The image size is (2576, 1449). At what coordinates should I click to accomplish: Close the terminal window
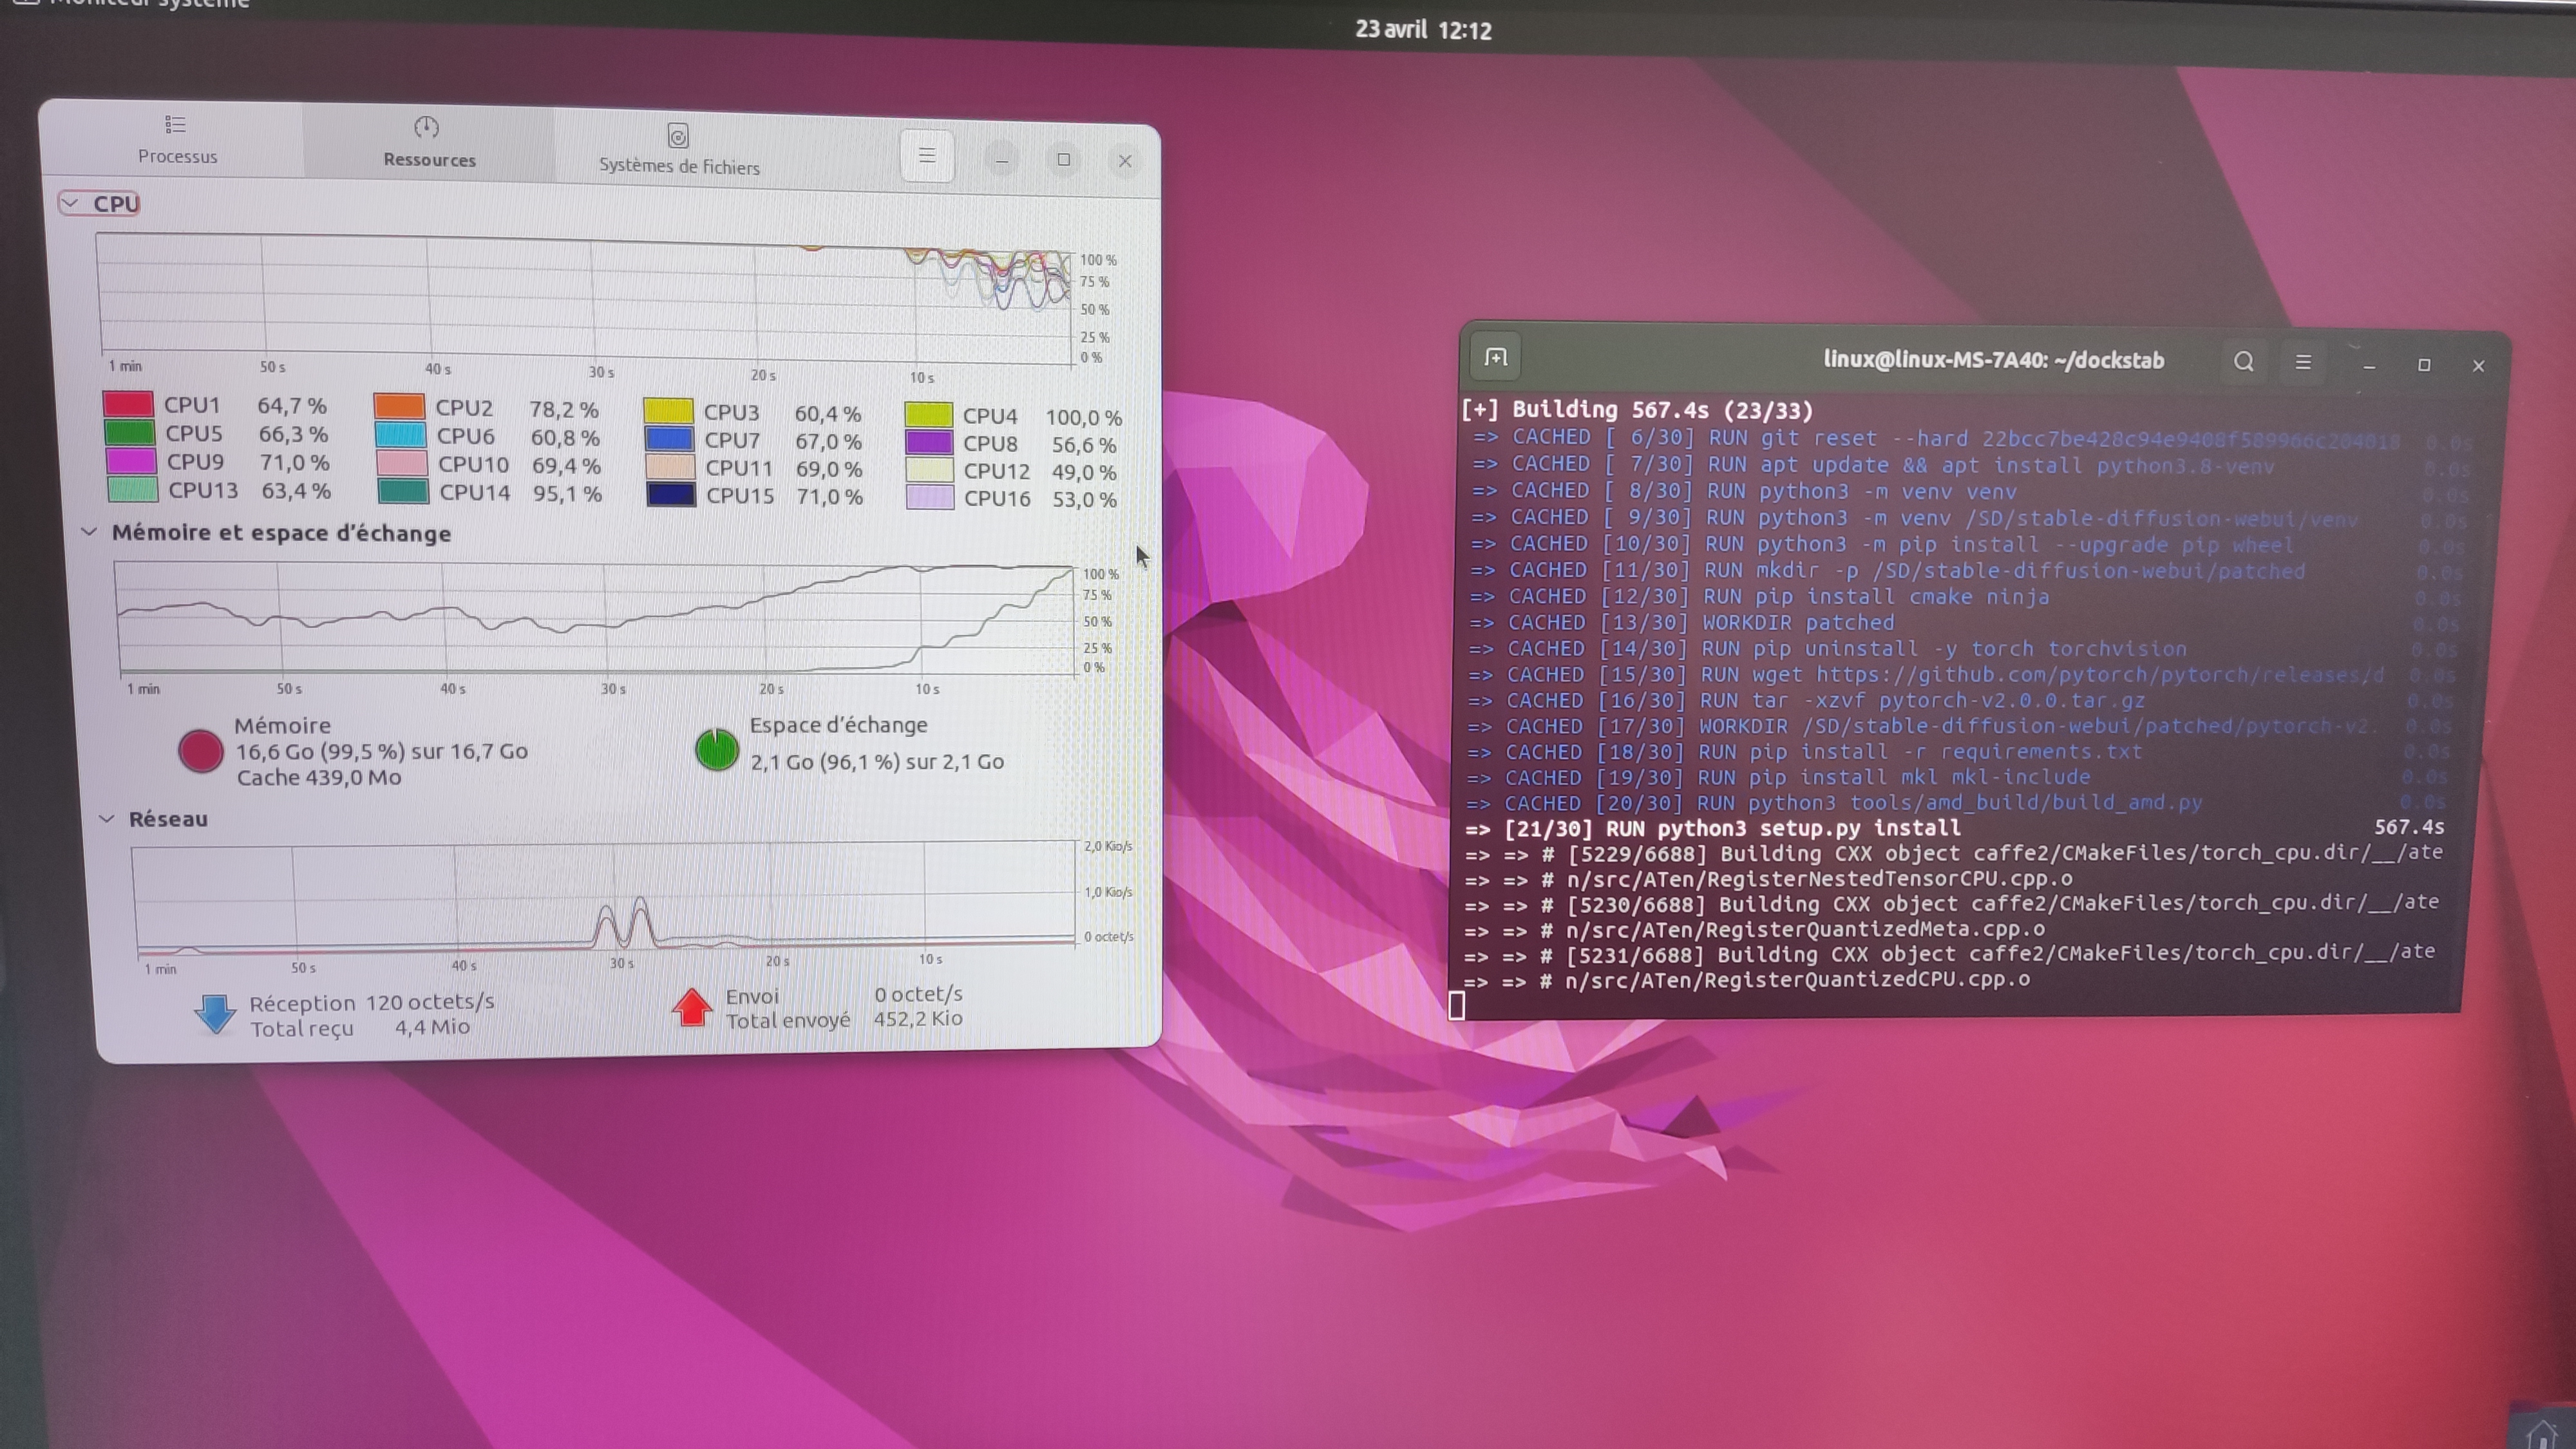coord(2478,366)
